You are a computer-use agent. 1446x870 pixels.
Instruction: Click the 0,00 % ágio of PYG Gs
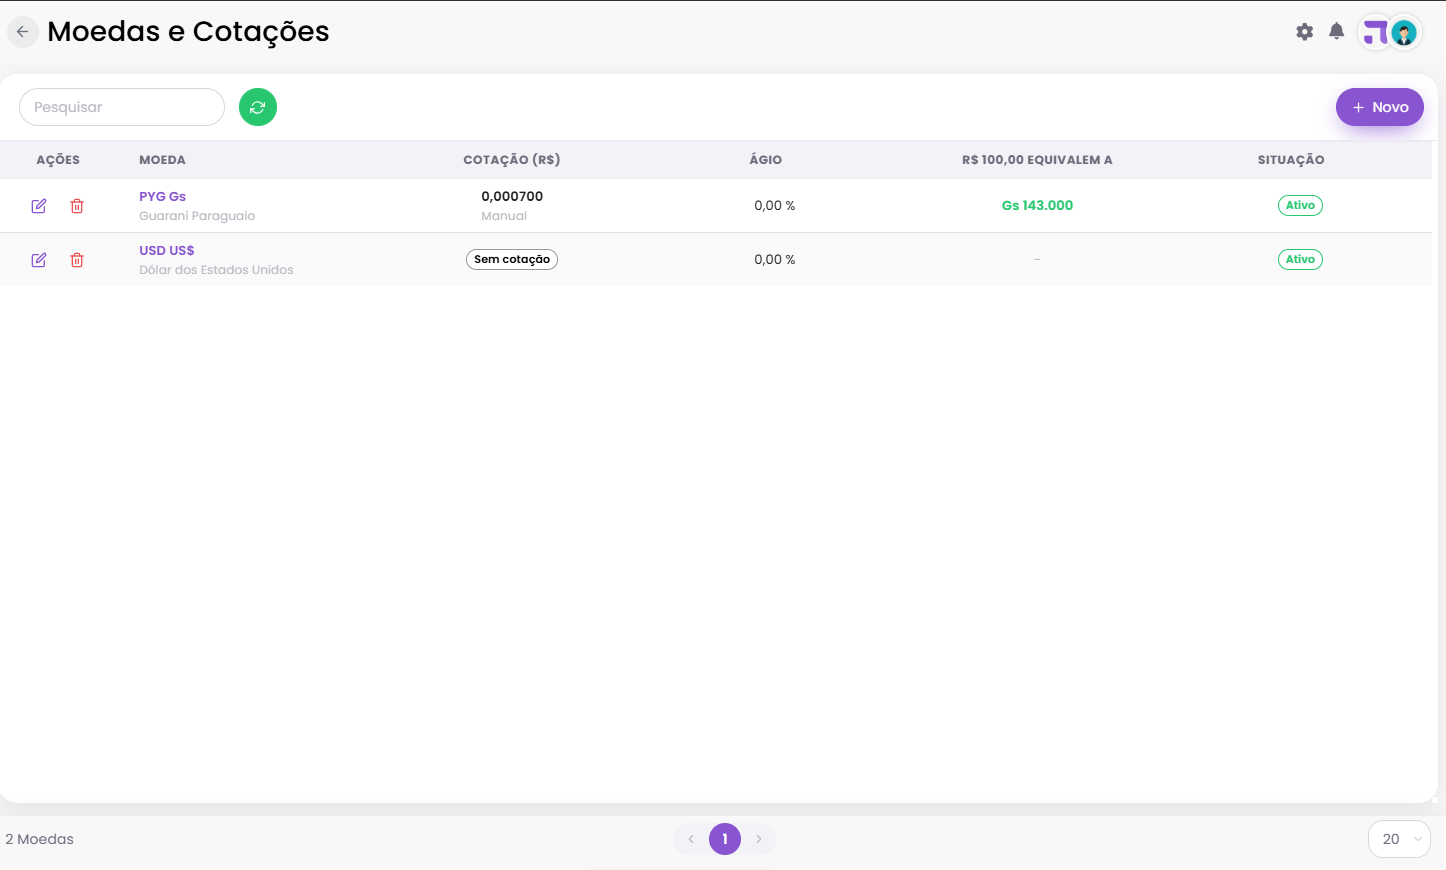pyautogui.click(x=775, y=205)
